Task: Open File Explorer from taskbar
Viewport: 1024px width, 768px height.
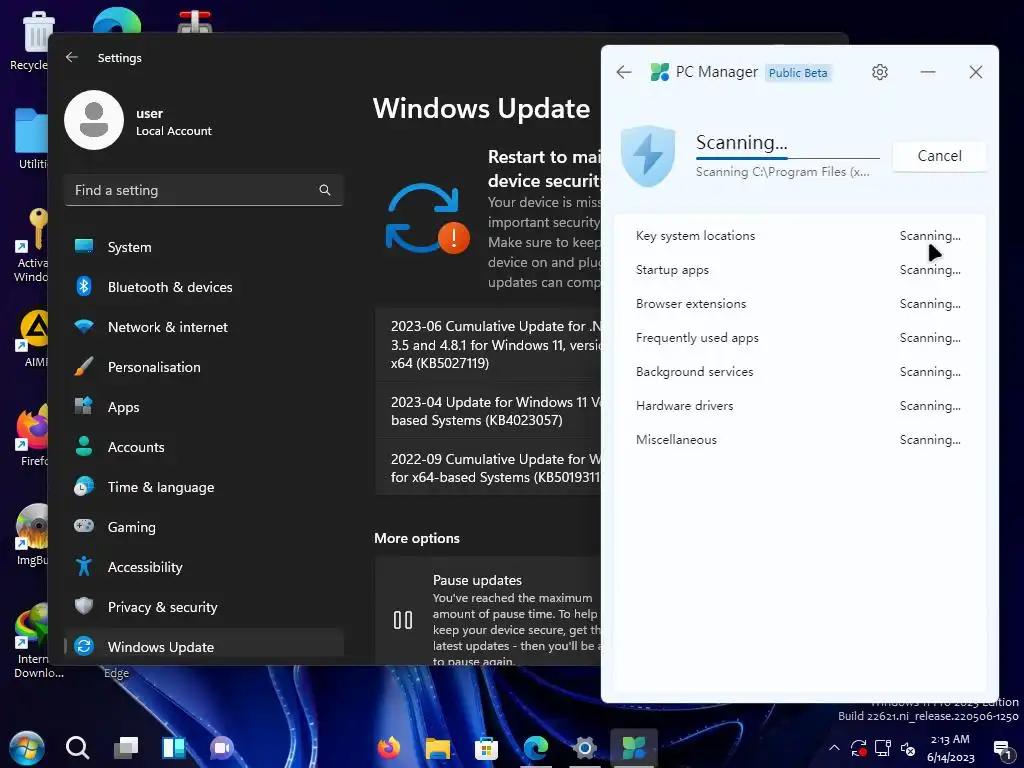Action: (438, 748)
